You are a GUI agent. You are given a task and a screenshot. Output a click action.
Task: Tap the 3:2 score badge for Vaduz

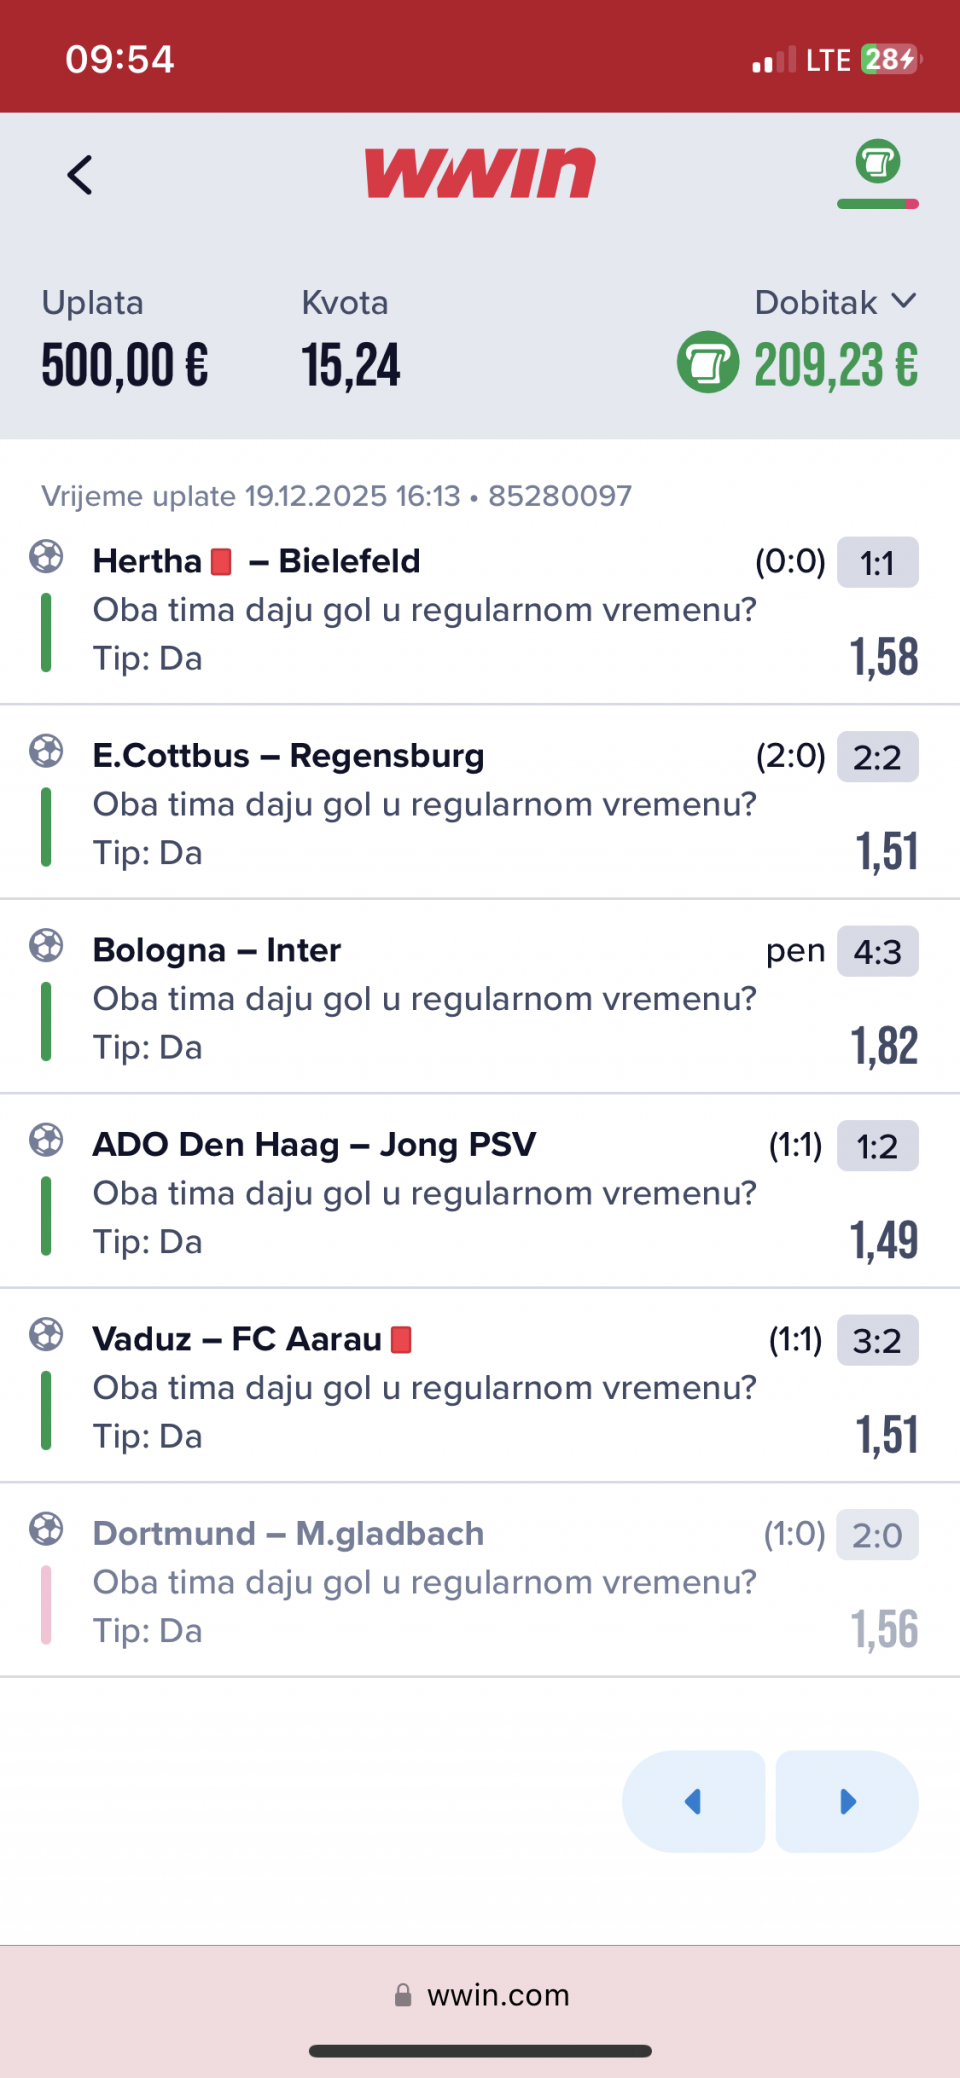[877, 1340]
